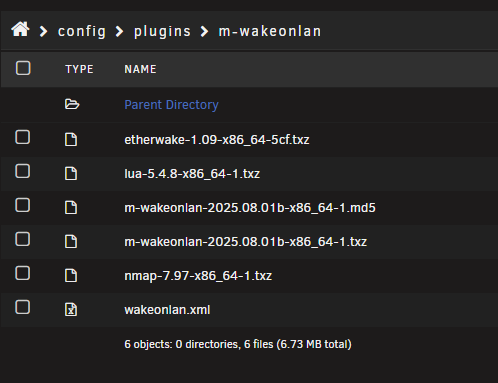Click the chevron arrow before plugins breadcrumb
This screenshot has width=498, height=383.
119,31
